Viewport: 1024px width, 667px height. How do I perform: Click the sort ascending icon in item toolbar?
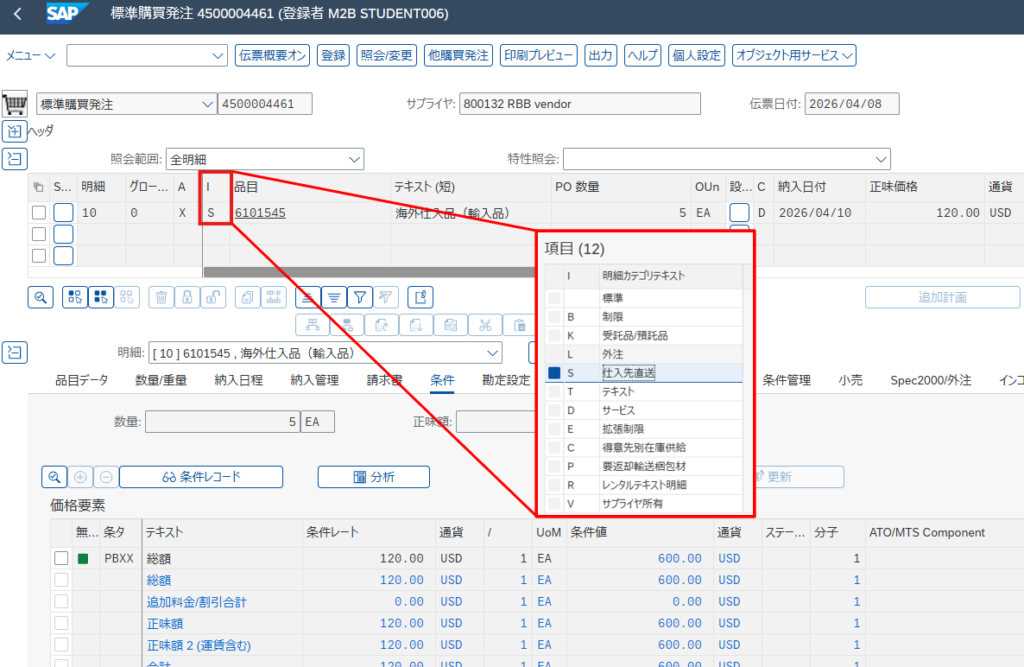click(308, 297)
